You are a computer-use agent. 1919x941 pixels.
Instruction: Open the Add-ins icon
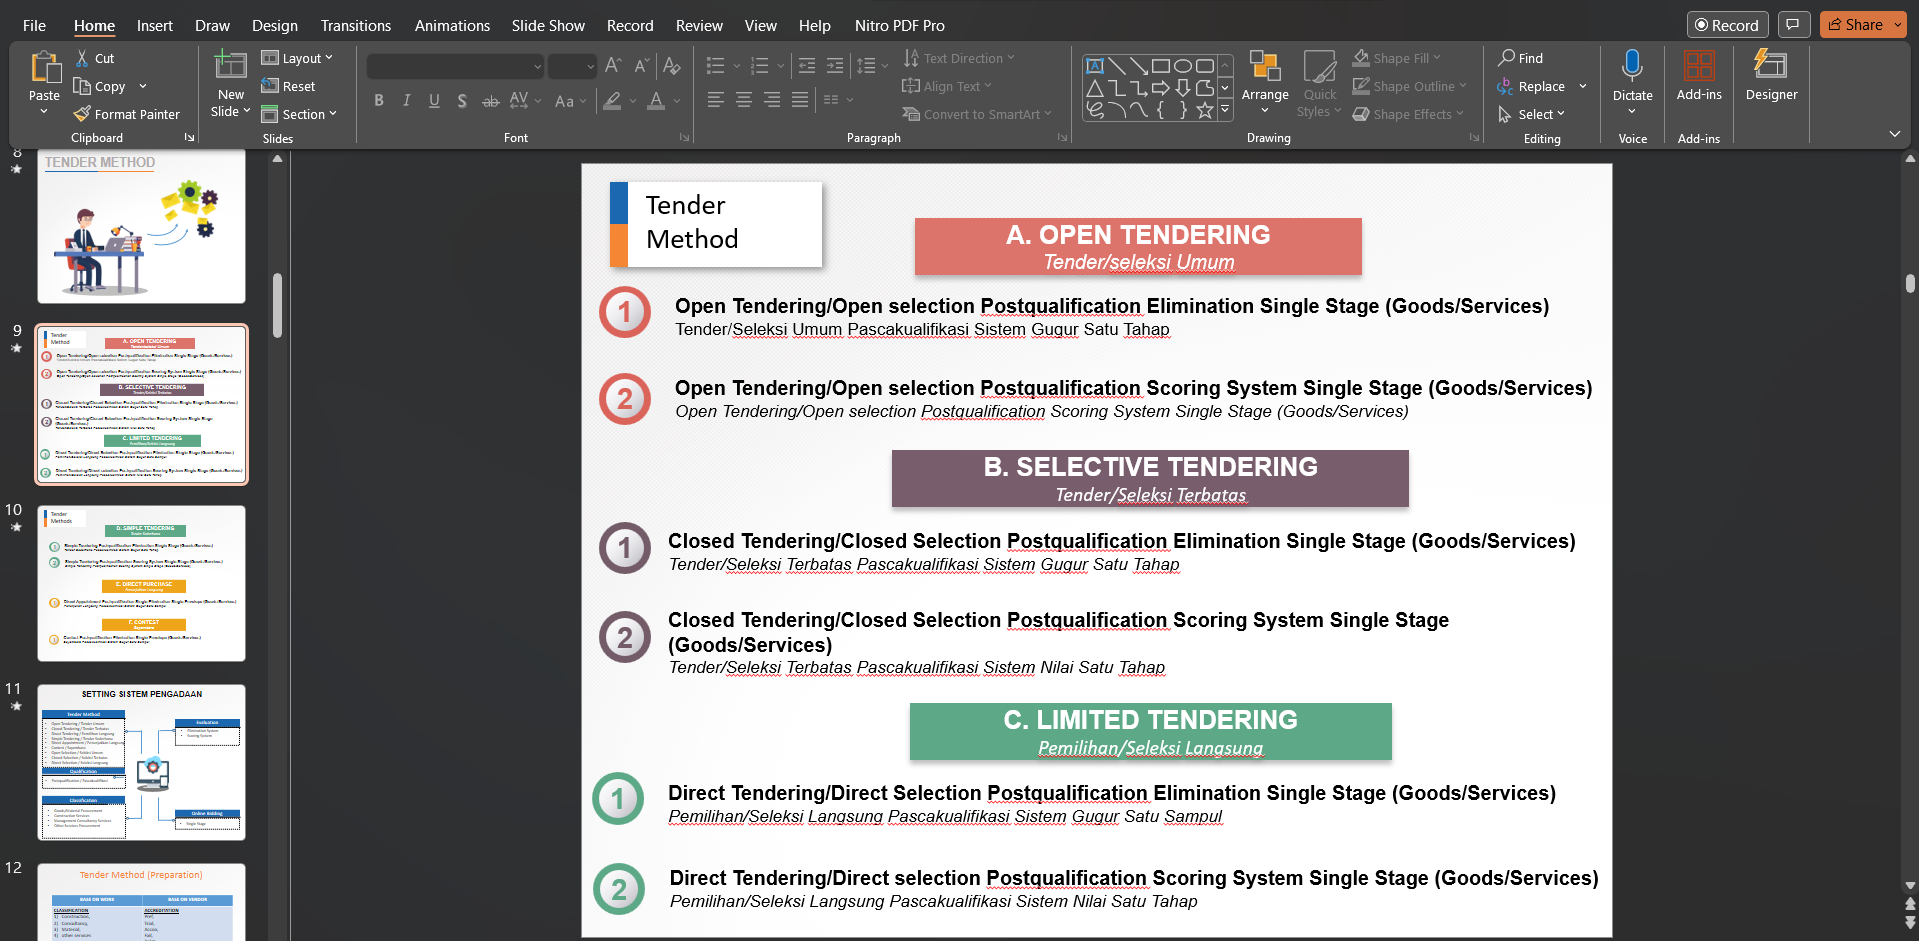(1698, 66)
